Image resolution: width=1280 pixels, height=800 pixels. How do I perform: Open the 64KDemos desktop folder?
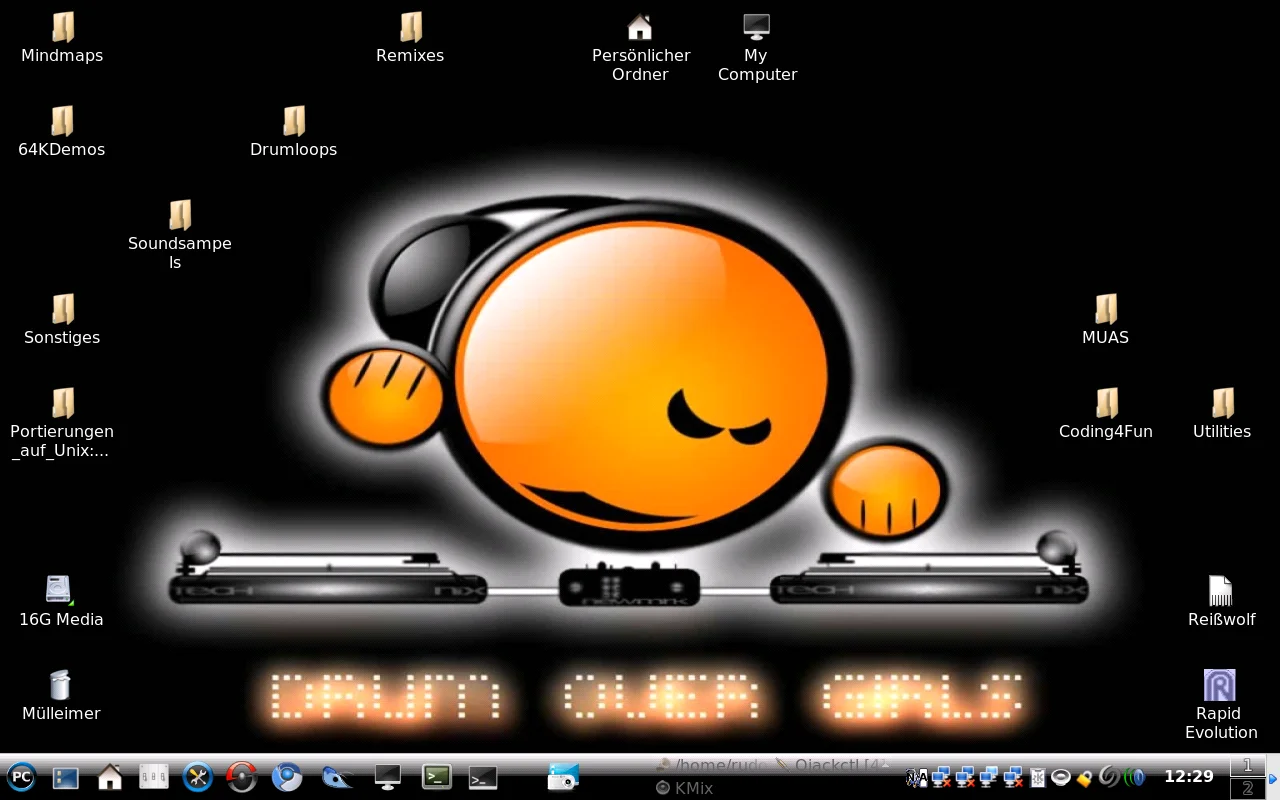(x=62, y=132)
